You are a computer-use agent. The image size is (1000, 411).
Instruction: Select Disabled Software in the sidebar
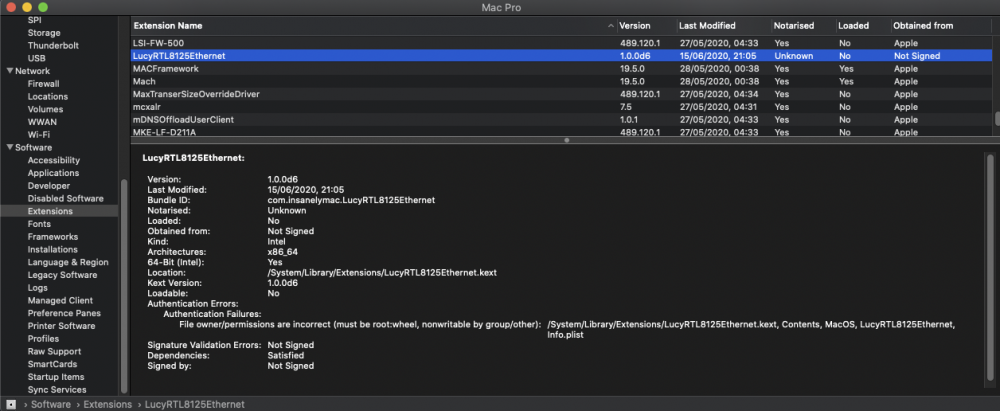(x=66, y=198)
